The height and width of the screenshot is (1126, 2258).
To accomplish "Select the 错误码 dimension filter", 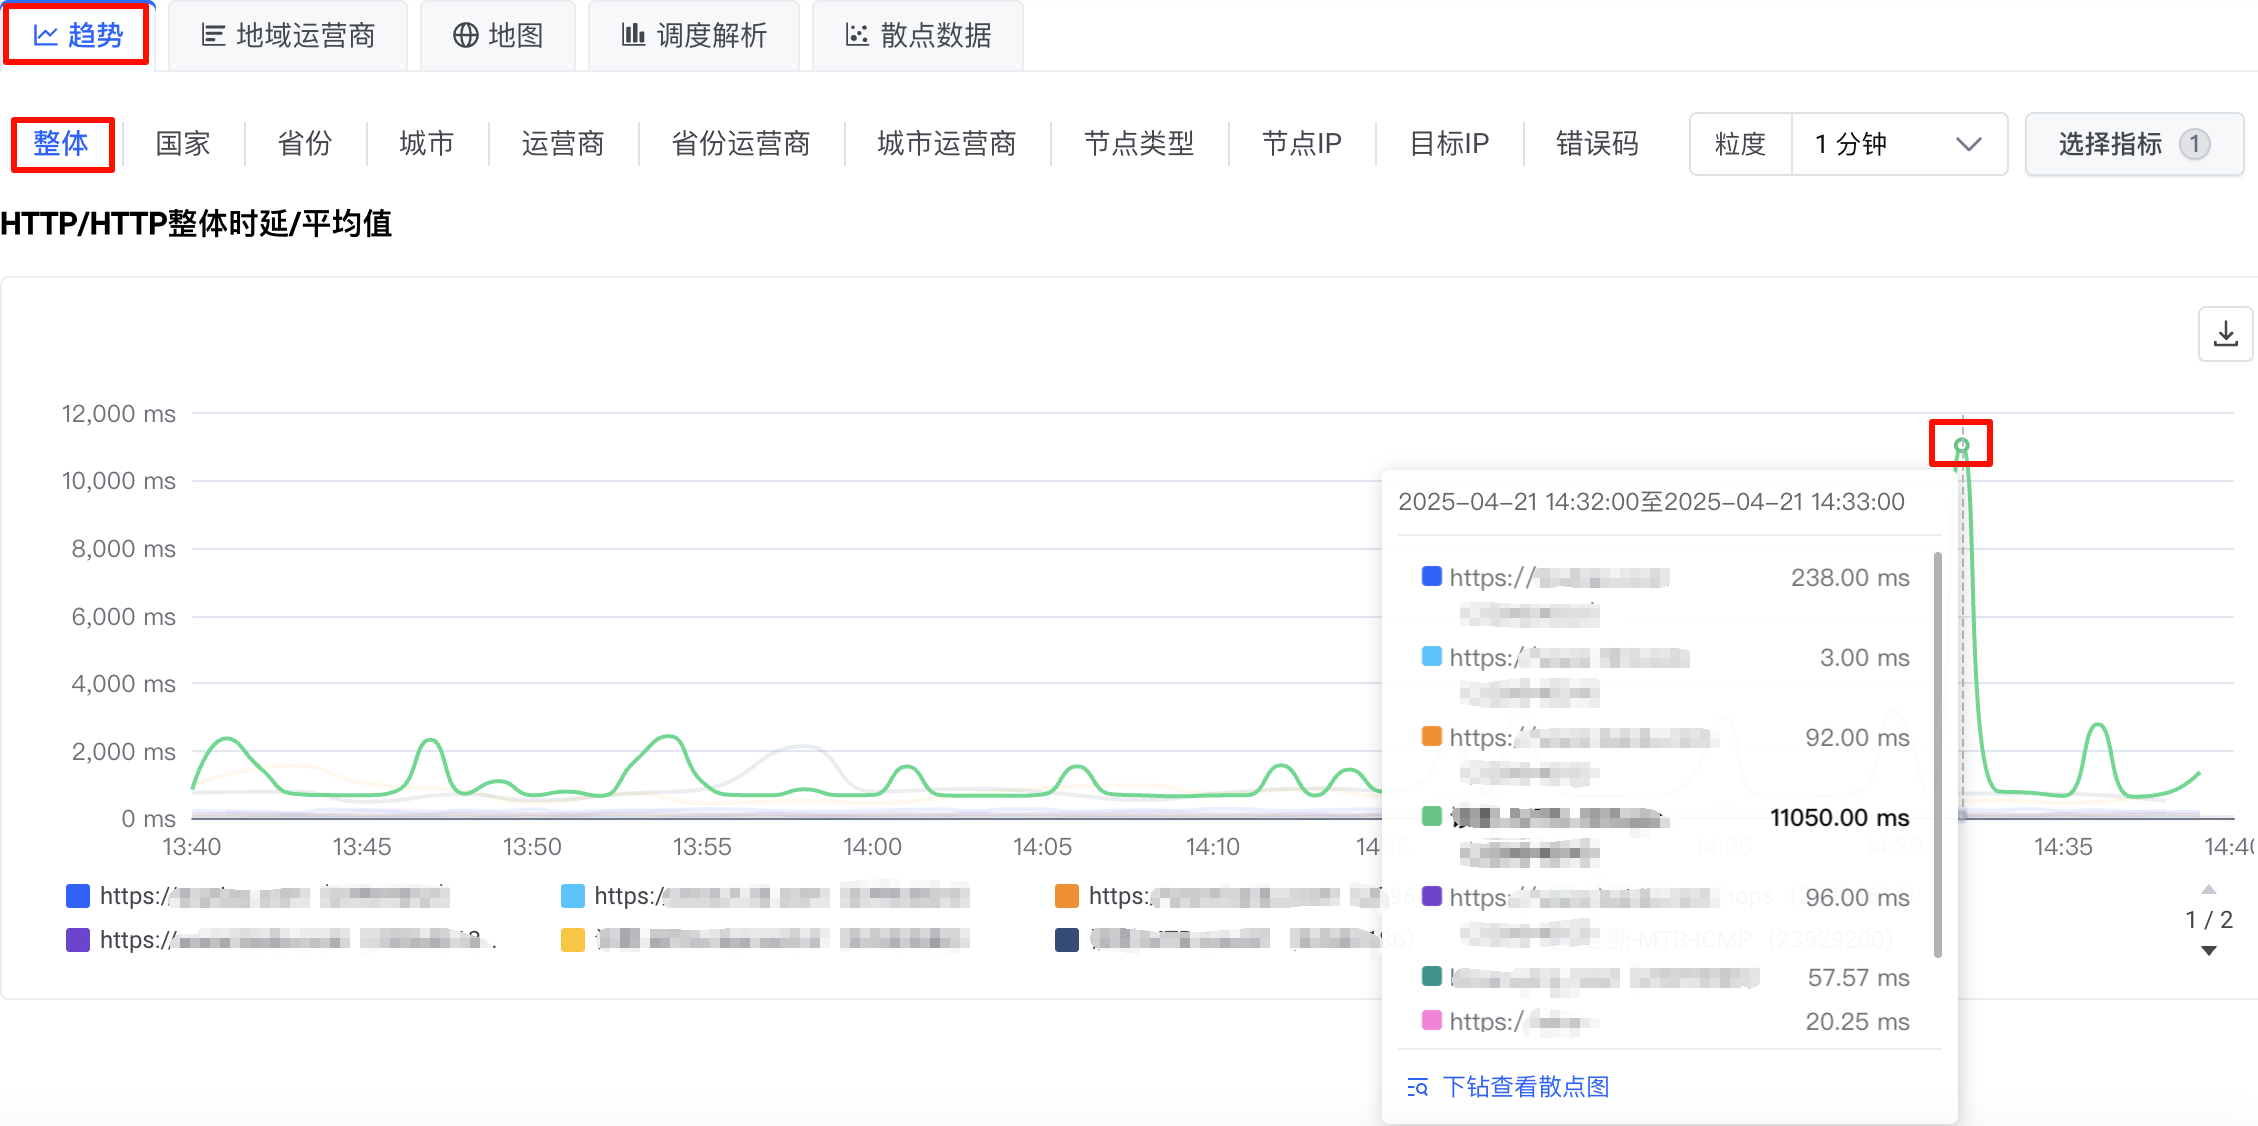I will point(1597,144).
